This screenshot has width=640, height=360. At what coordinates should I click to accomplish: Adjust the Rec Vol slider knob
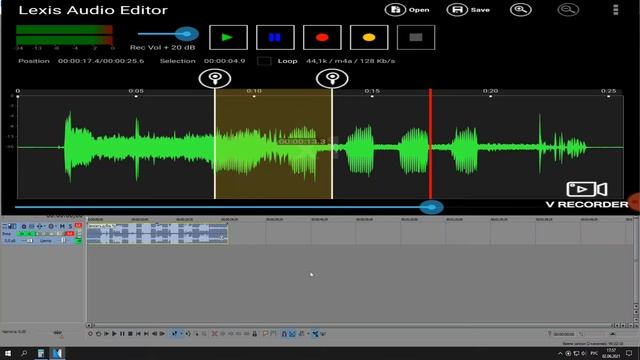[x=187, y=34]
